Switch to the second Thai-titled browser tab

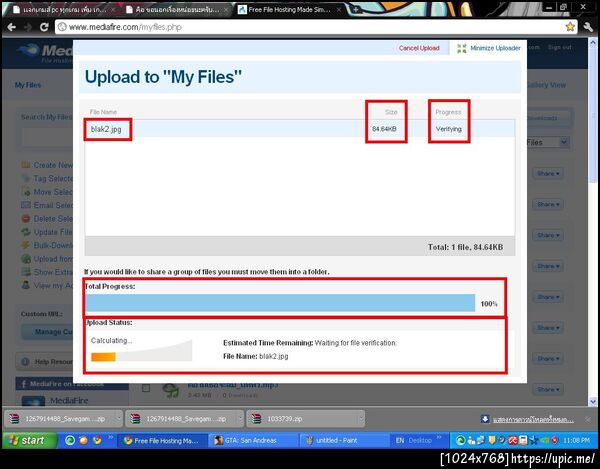(x=177, y=10)
